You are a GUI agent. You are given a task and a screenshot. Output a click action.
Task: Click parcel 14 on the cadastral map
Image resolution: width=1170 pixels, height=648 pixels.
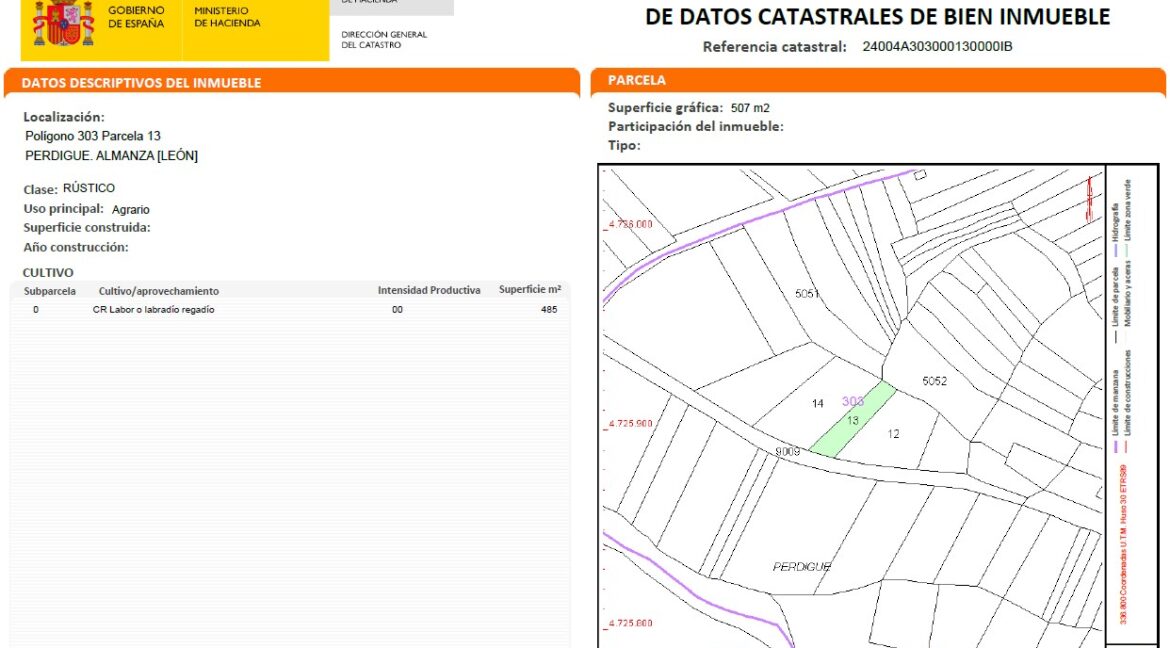(818, 404)
